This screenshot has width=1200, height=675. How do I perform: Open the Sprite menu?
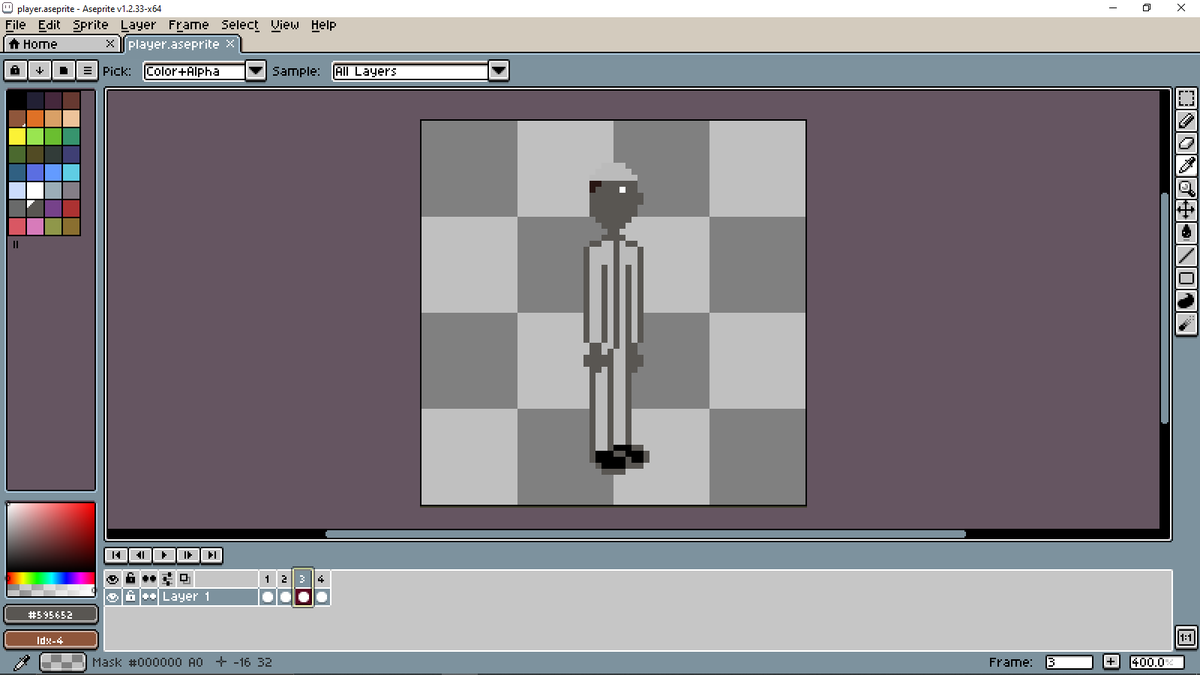pyautogui.click(x=91, y=25)
